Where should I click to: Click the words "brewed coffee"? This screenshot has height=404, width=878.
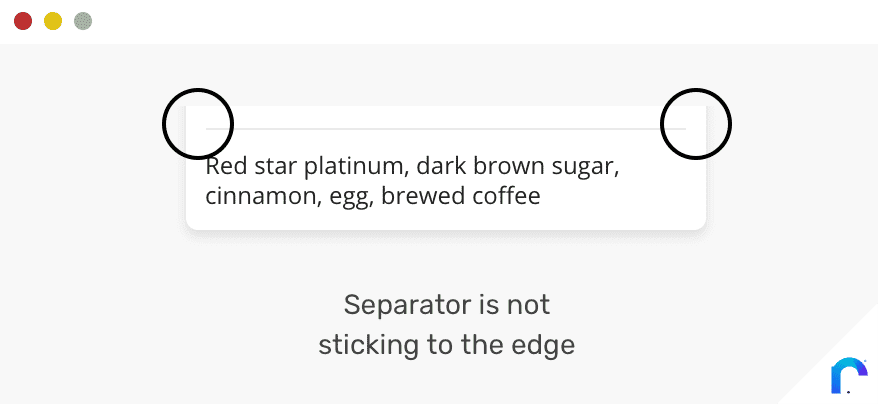coord(461,196)
